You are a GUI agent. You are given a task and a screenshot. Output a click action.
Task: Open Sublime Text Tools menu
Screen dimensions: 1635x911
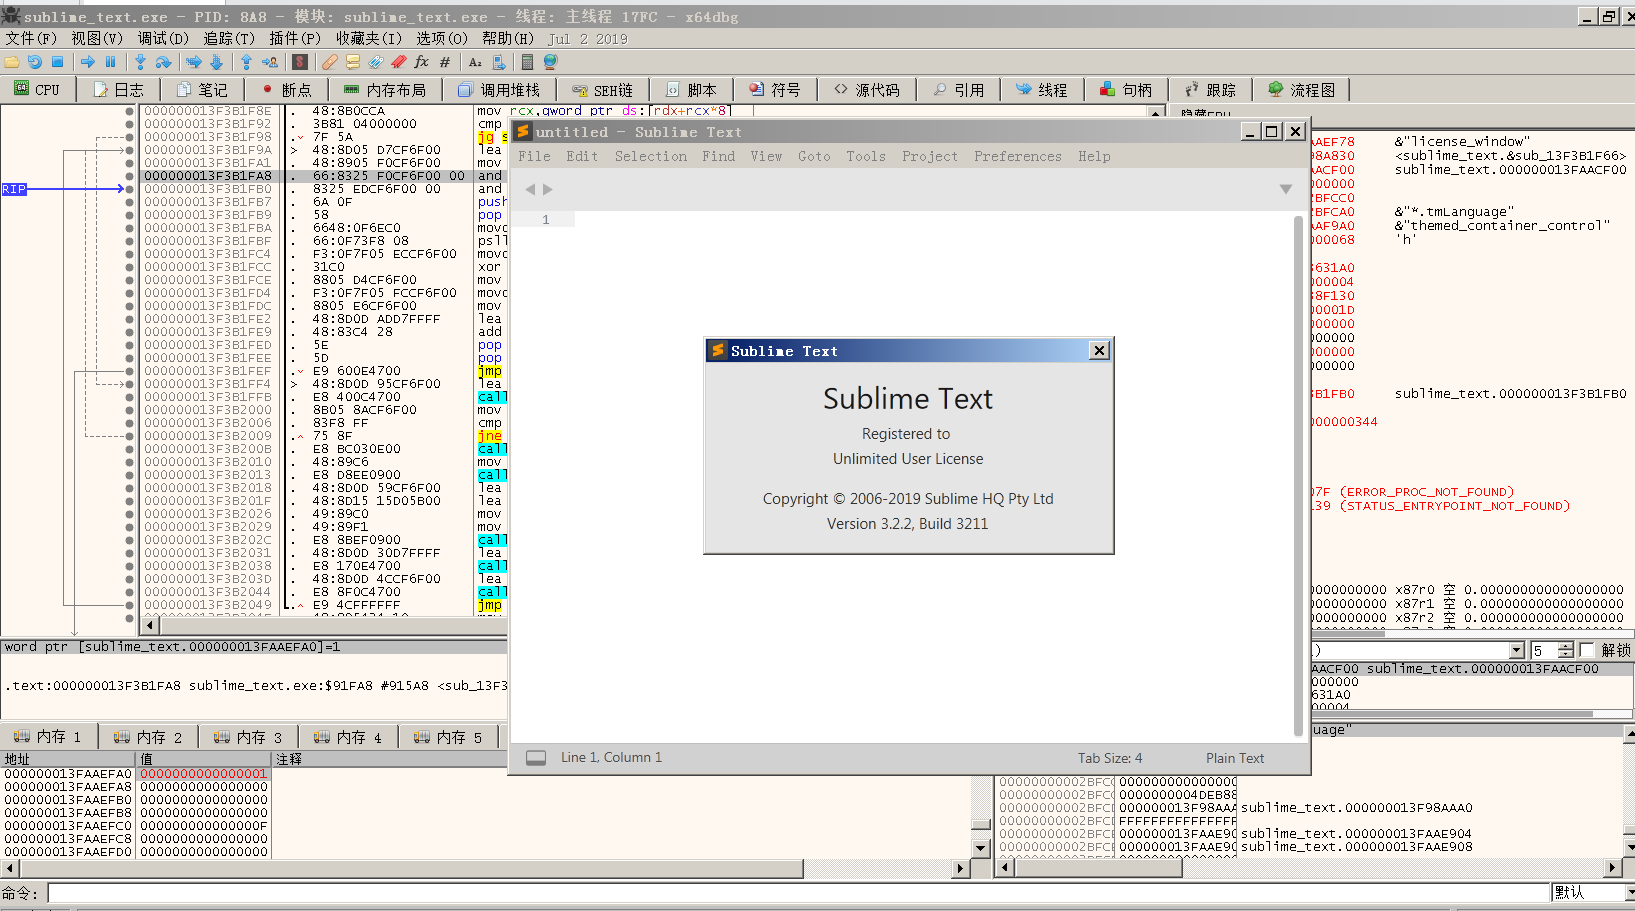865,156
